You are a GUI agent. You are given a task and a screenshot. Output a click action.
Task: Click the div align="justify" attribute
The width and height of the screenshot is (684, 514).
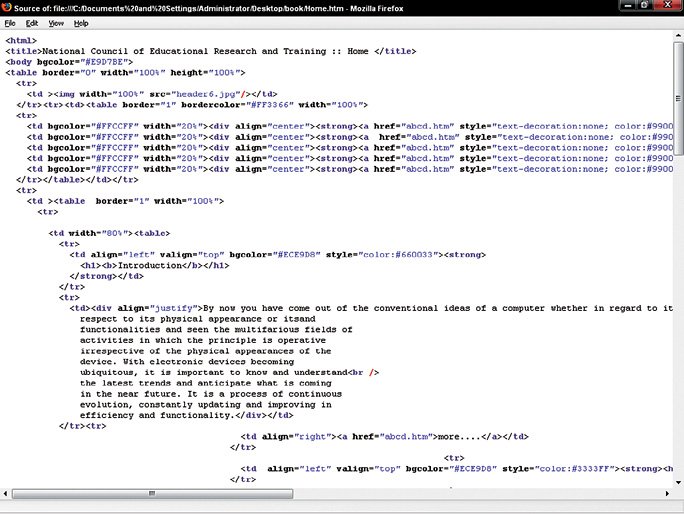[x=157, y=308]
